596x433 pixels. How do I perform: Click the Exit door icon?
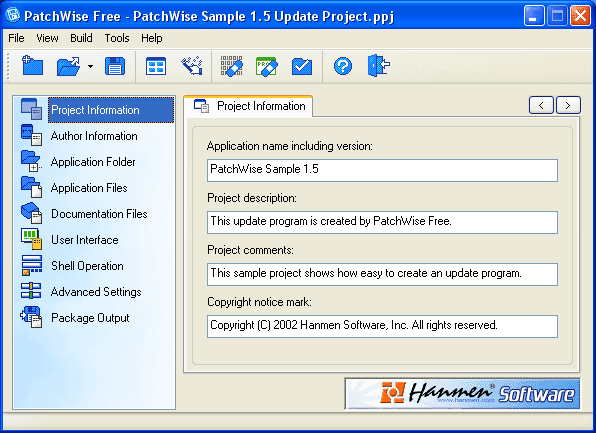[379, 65]
